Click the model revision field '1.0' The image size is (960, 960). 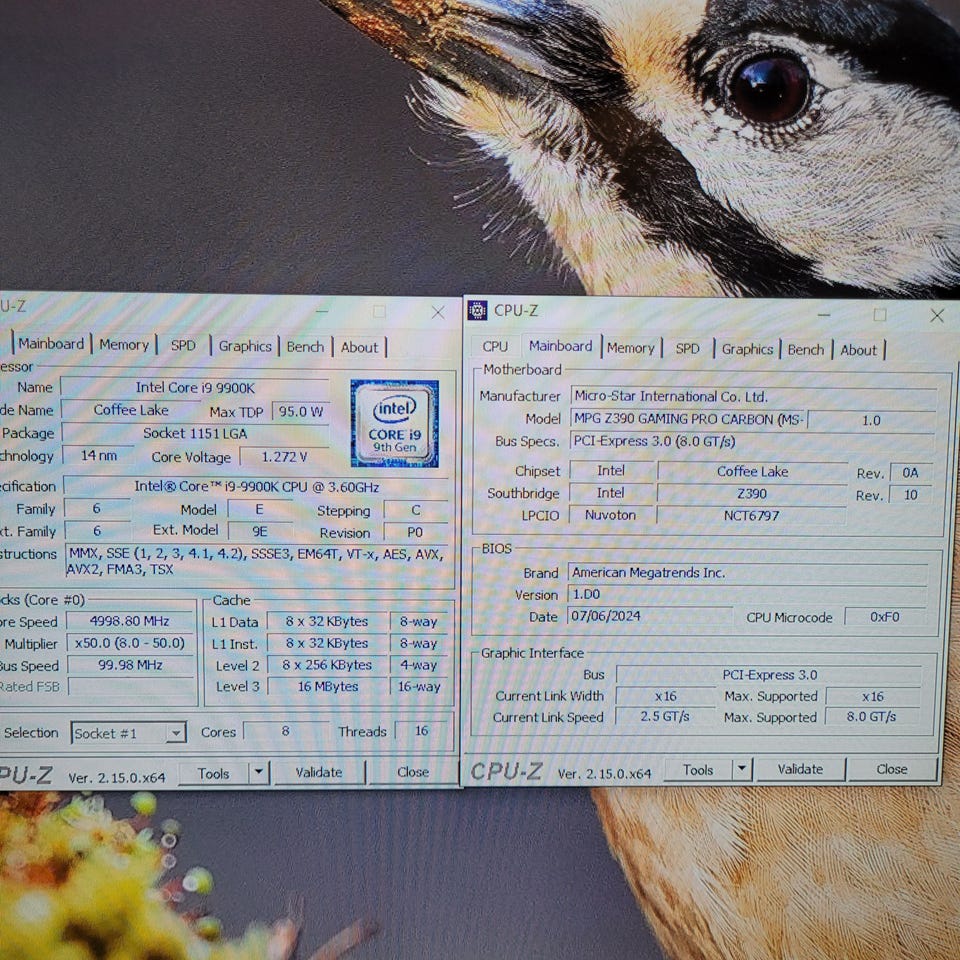871,421
